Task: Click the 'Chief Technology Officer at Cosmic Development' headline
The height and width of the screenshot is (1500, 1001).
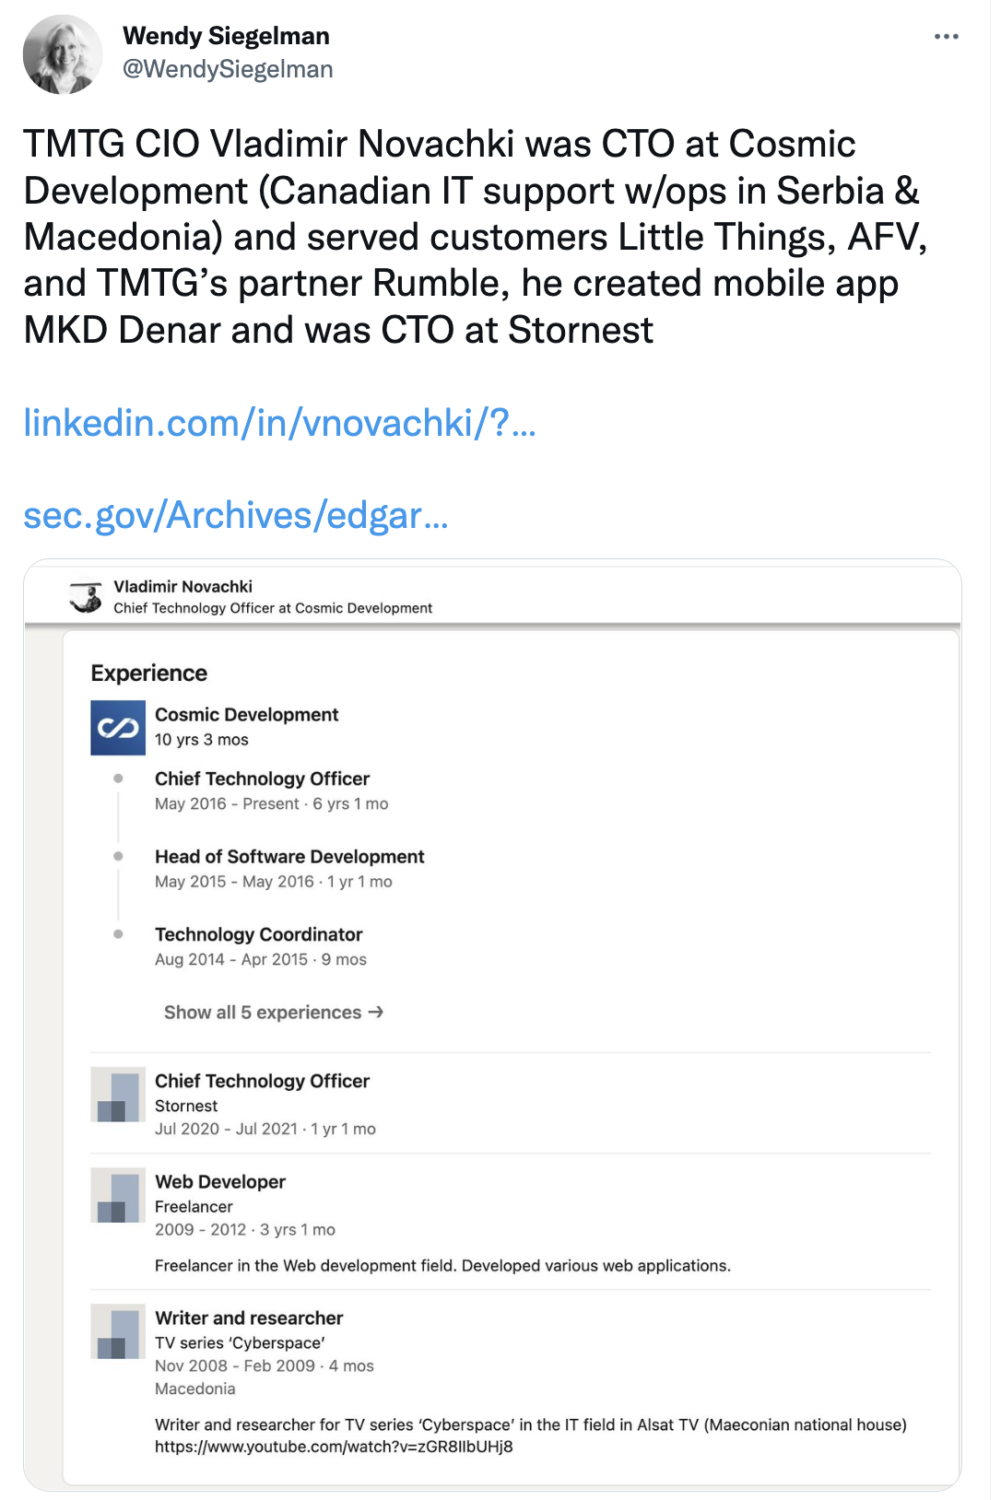Action: pyautogui.click(x=273, y=608)
